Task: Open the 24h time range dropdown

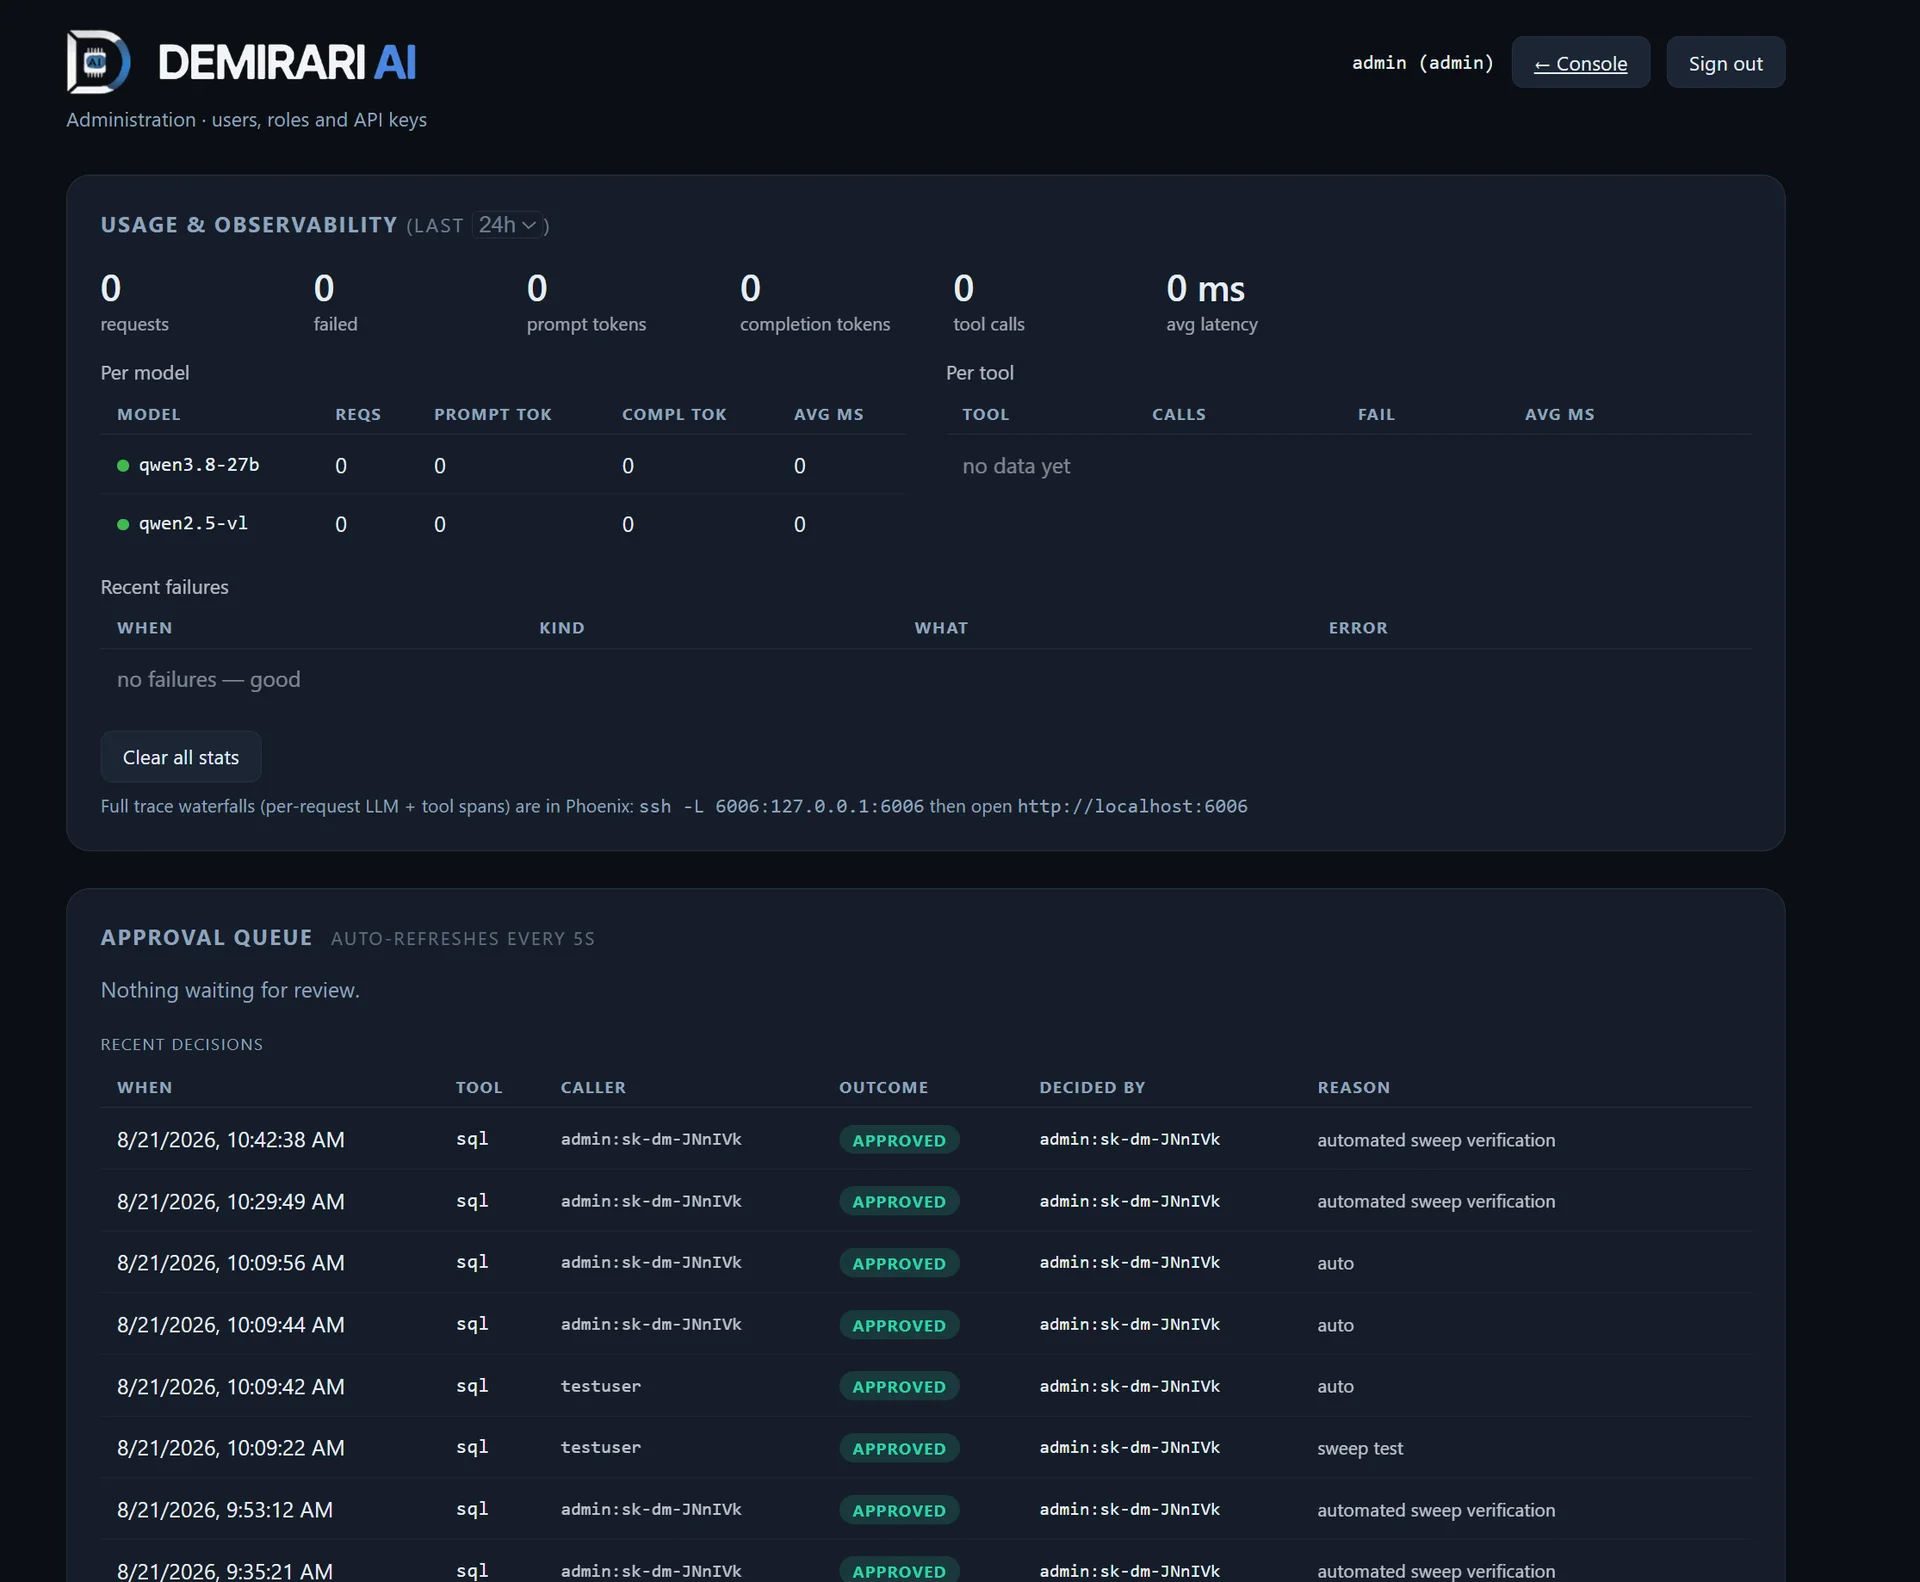Action: coord(507,225)
